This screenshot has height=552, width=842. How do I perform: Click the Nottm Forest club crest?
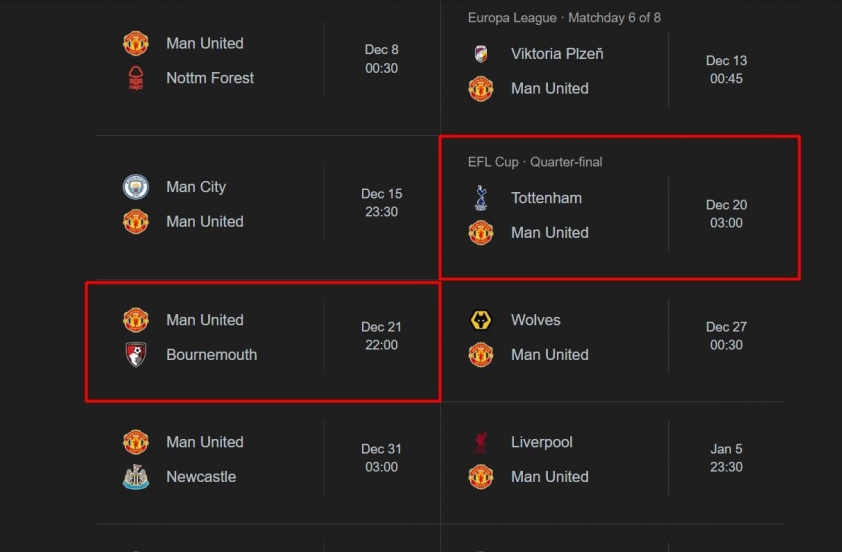(x=136, y=78)
